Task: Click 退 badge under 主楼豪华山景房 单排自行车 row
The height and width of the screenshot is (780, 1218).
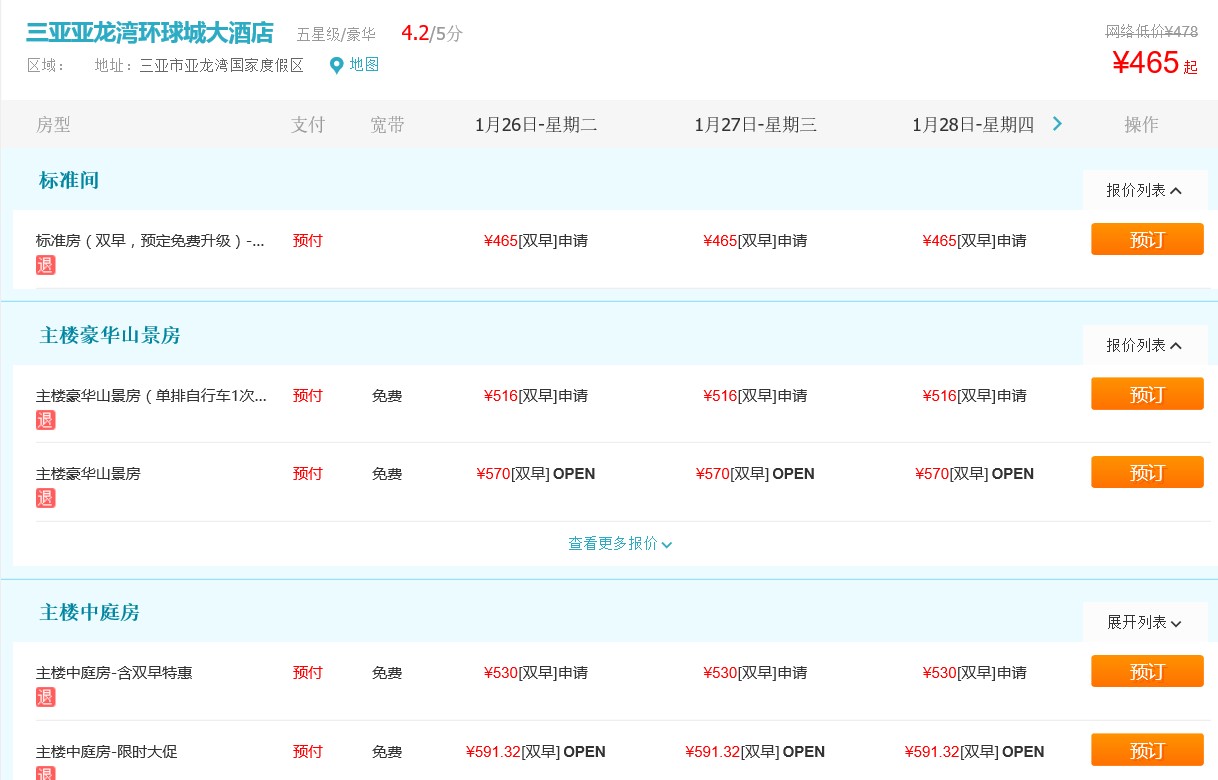Action: click(x=45, y=420)
